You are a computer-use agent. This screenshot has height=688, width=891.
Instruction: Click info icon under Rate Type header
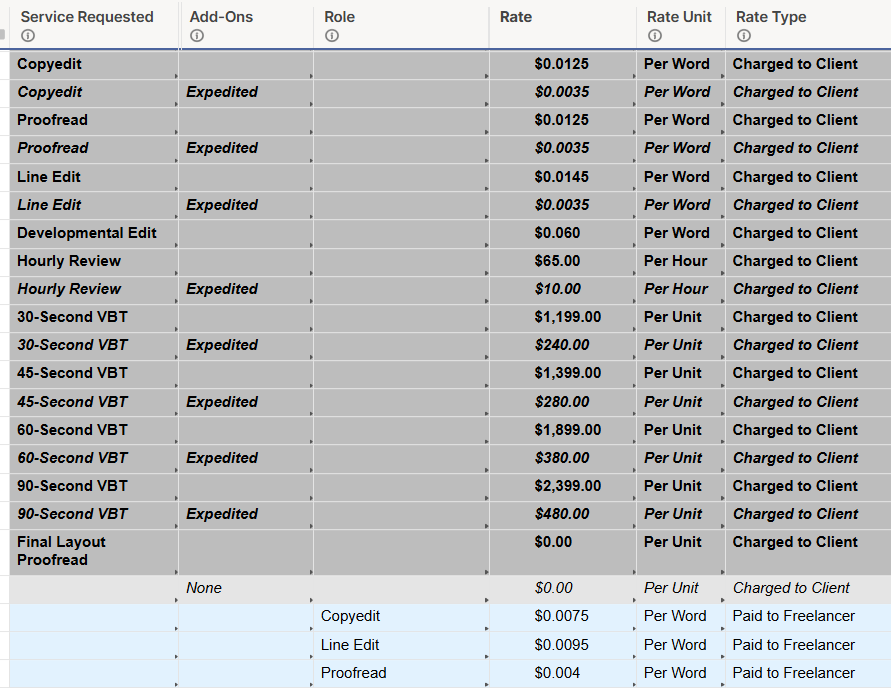[x=743, y=36]
